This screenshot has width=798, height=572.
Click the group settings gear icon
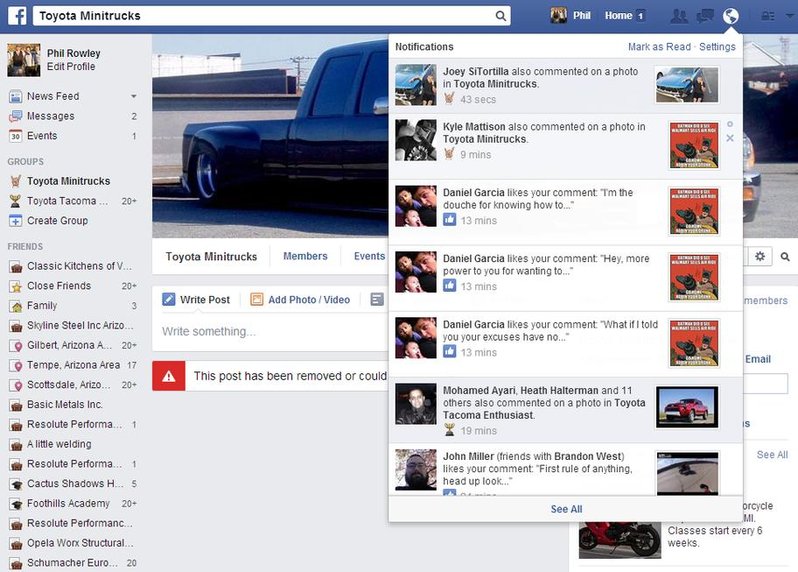point(760,256)
